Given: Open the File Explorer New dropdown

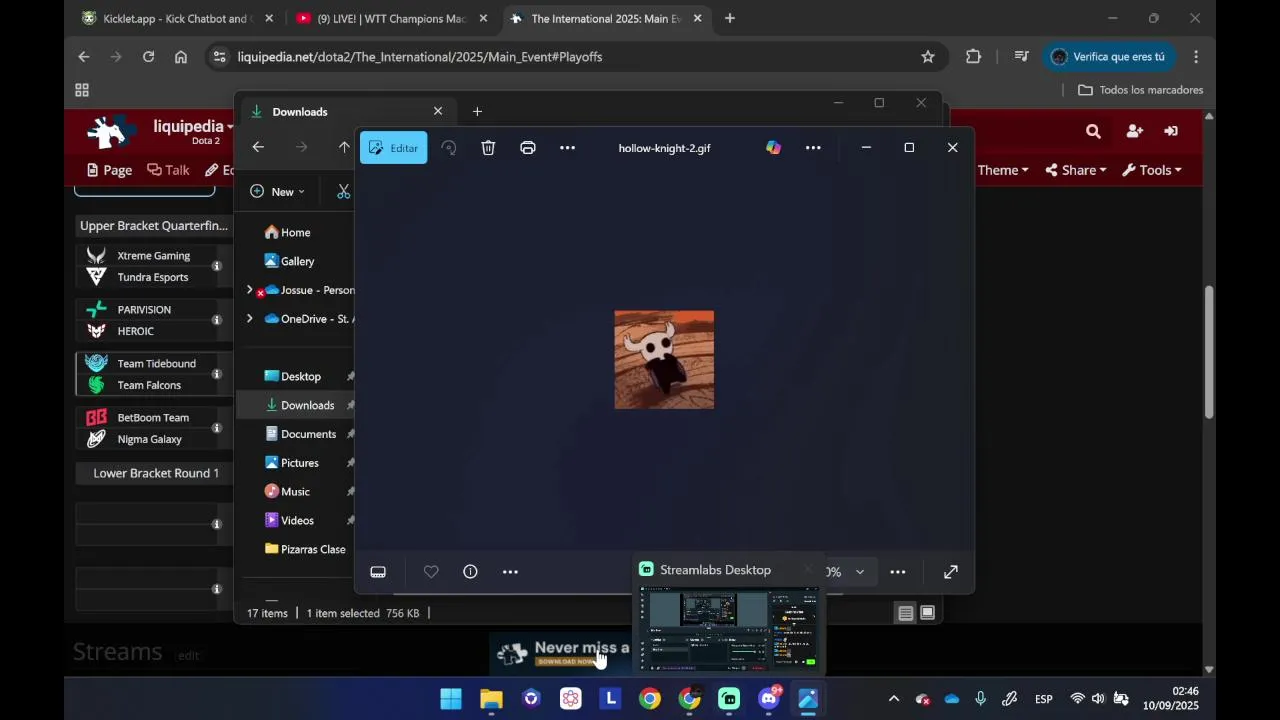Looking at the screenshot, I should pyautogui.click(x=278, y=192).
